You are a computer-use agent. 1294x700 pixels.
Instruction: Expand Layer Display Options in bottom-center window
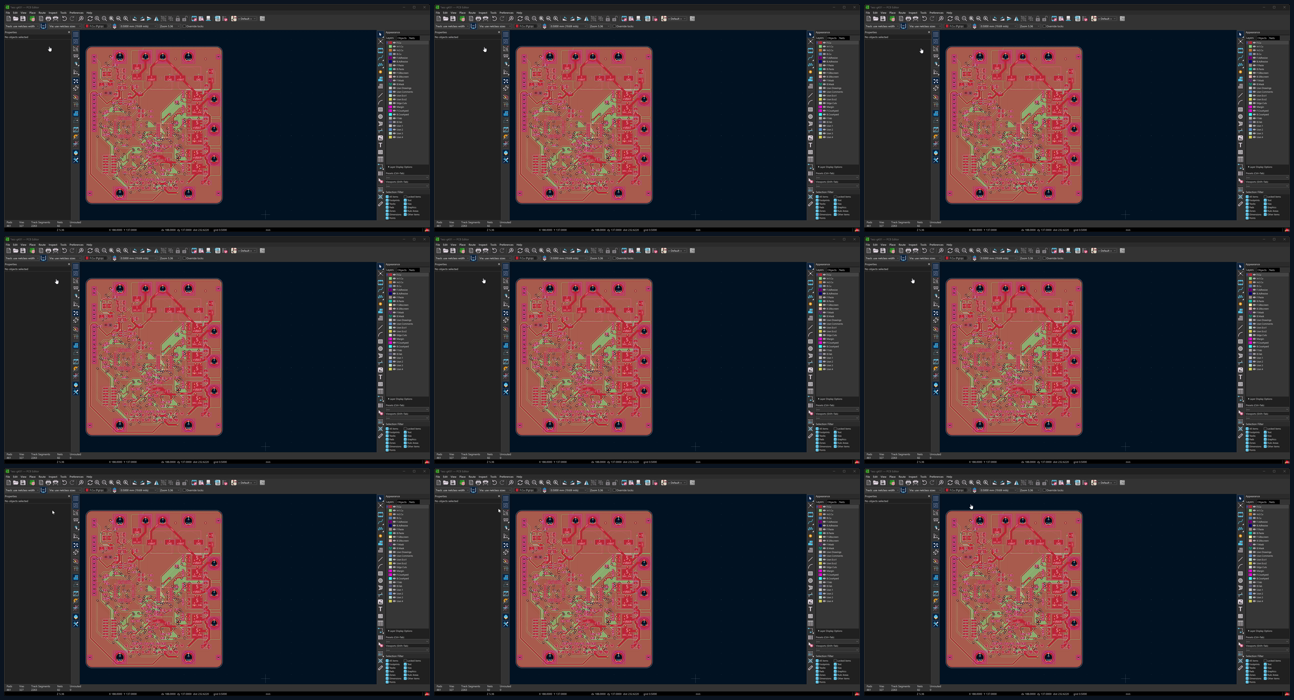click(831, 631)
